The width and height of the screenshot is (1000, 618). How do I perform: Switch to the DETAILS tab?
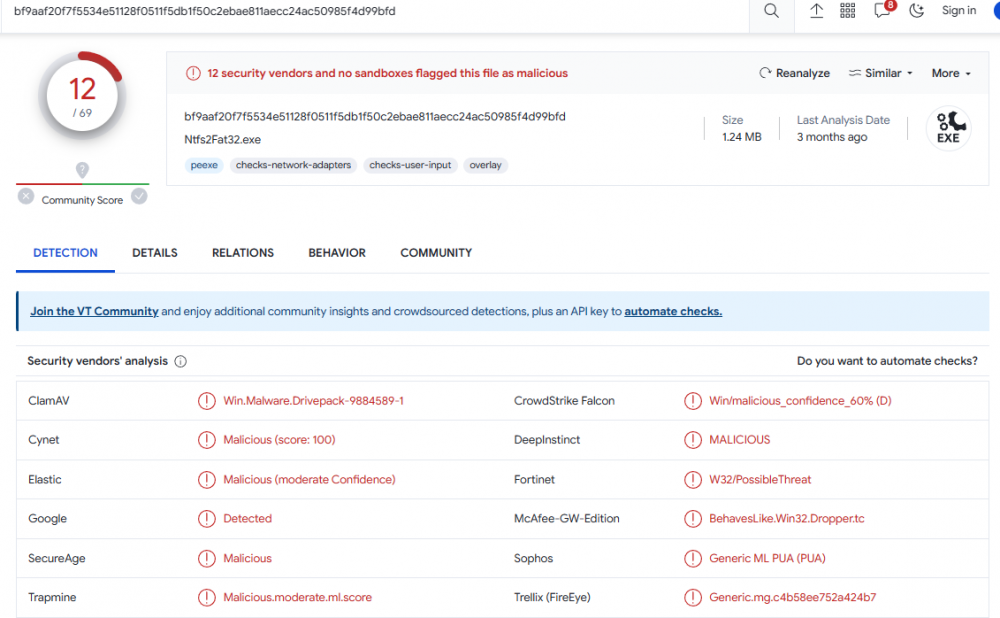155,253
